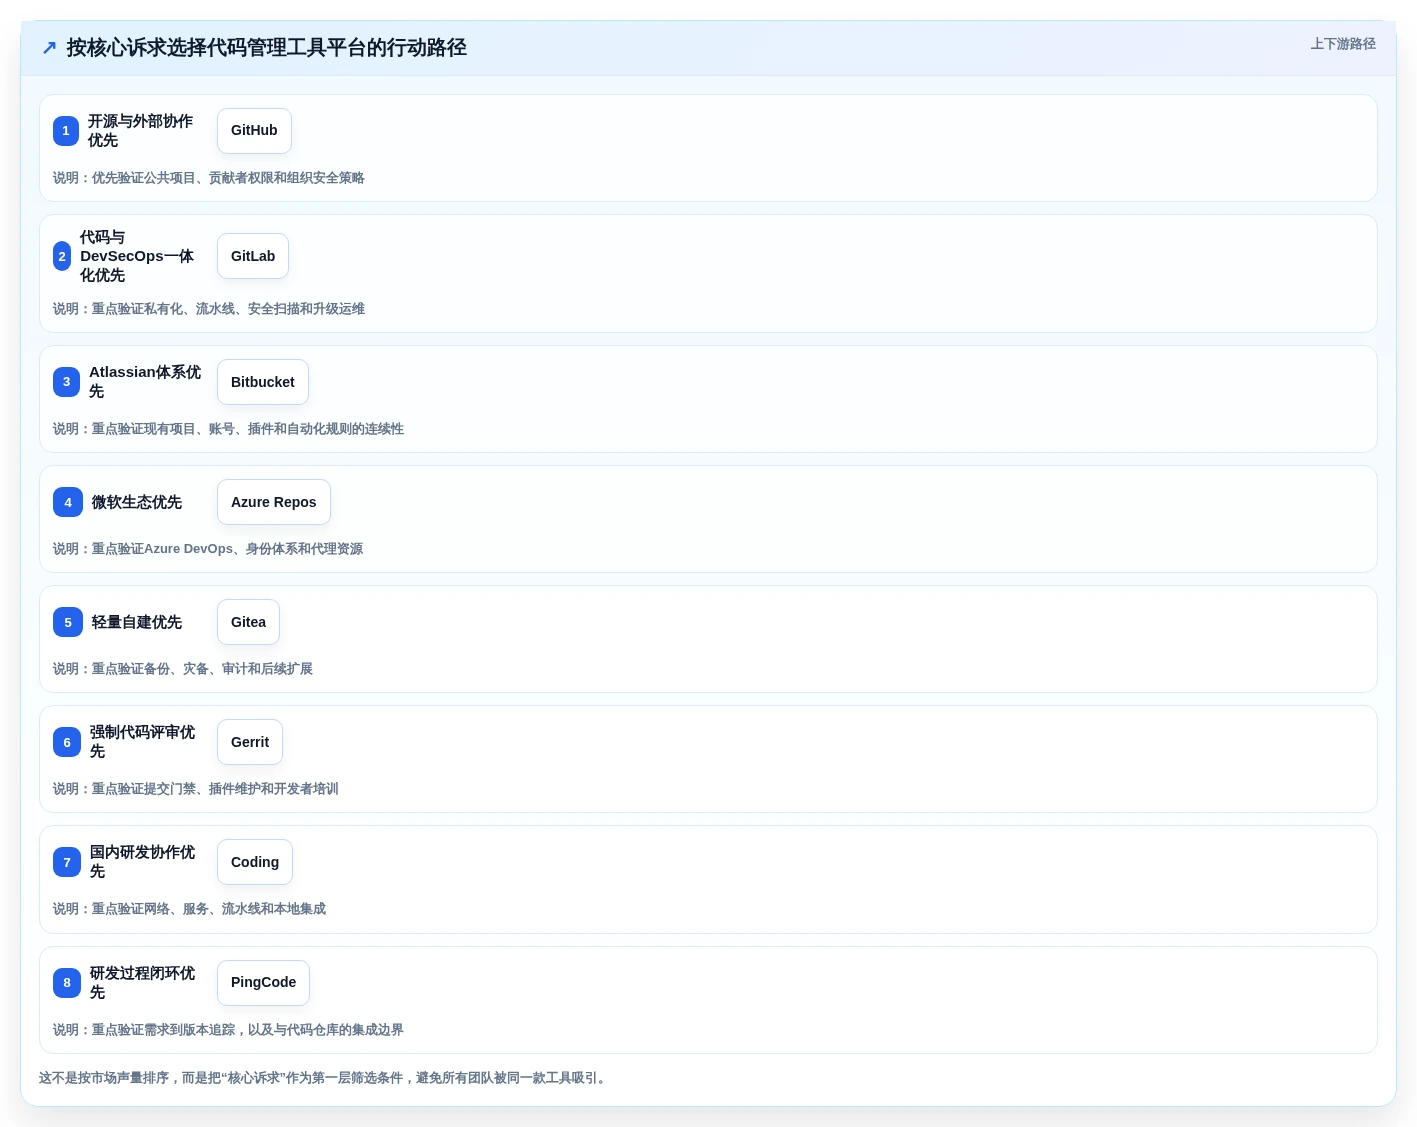Select the Bitbucket chip

pos(263,382)
